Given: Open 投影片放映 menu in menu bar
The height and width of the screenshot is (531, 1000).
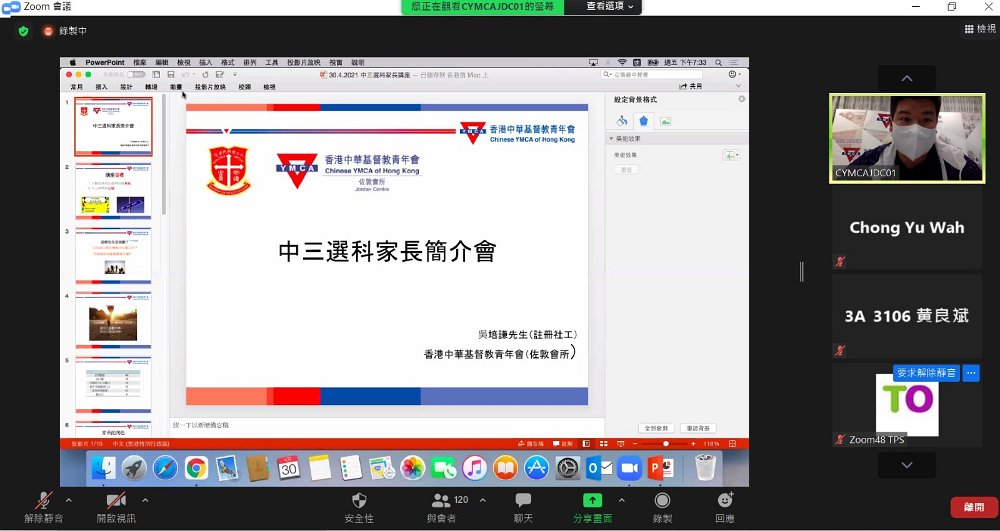Looking at the screenshot, I should [304, 62].
